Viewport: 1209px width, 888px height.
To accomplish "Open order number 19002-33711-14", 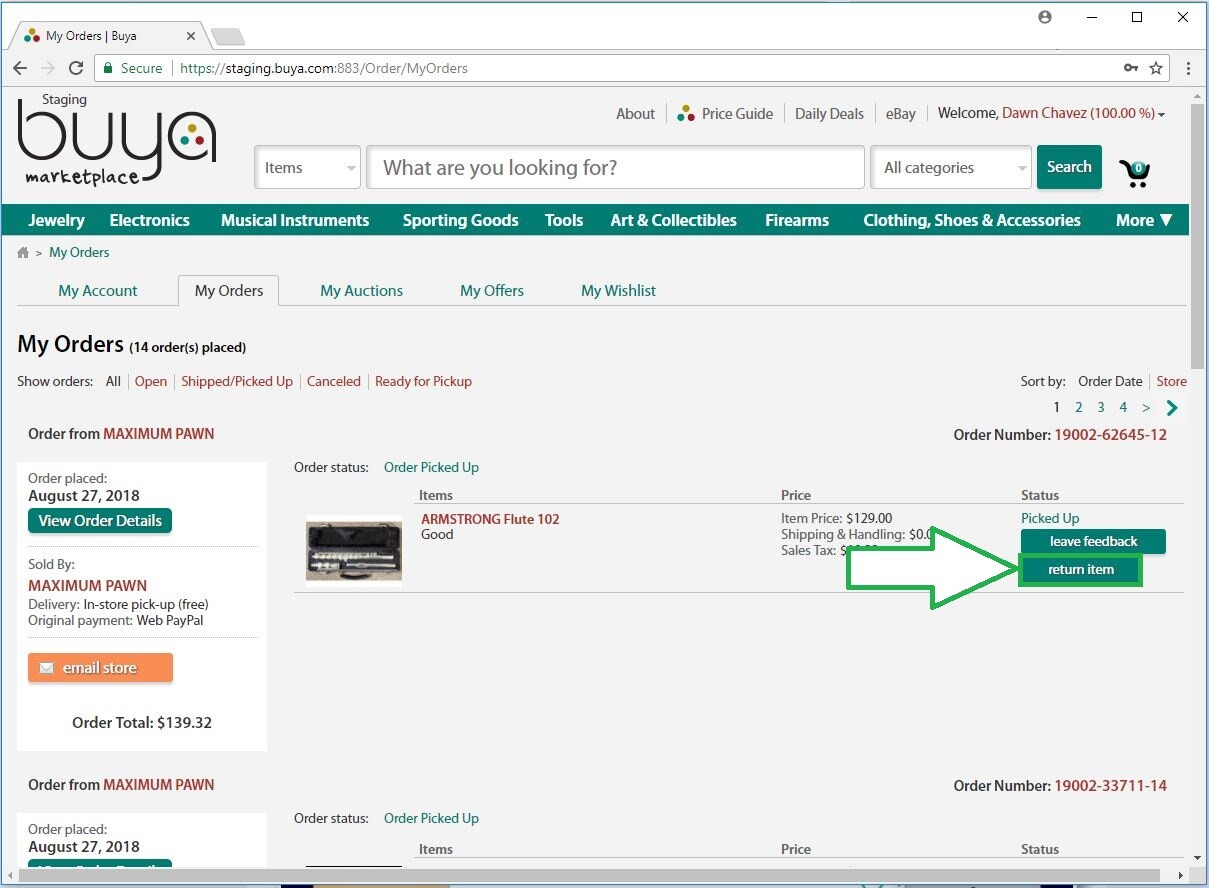I will [1110, 785].
